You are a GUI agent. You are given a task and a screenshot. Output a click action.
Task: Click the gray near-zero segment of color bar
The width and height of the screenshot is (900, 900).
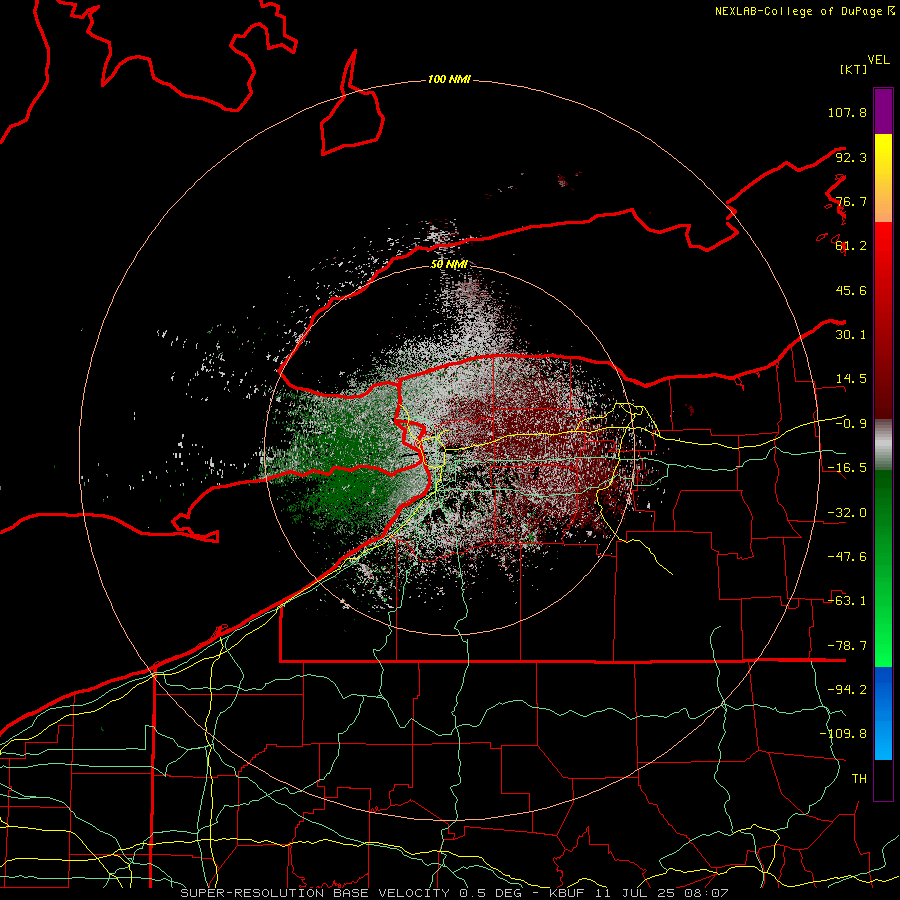tap(883, 445)
